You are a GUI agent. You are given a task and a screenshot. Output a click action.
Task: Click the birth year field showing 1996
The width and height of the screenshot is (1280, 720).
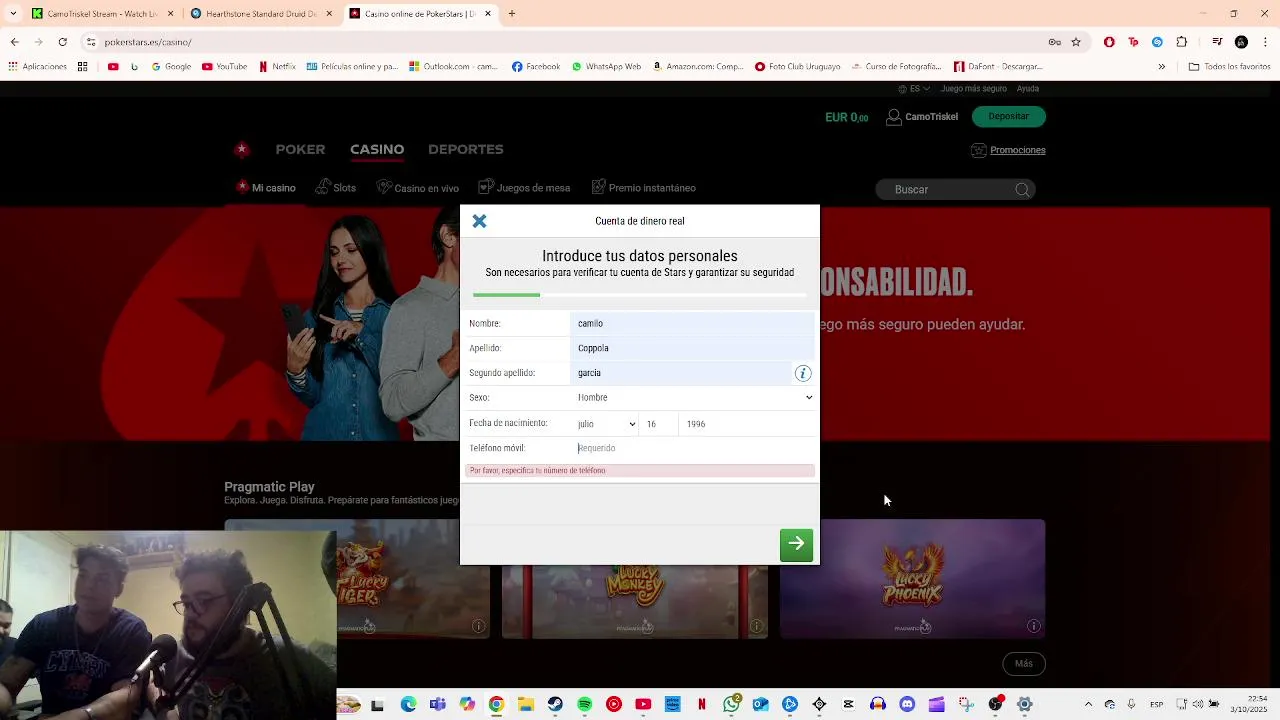pyautogui.click(x=746, y=424)
